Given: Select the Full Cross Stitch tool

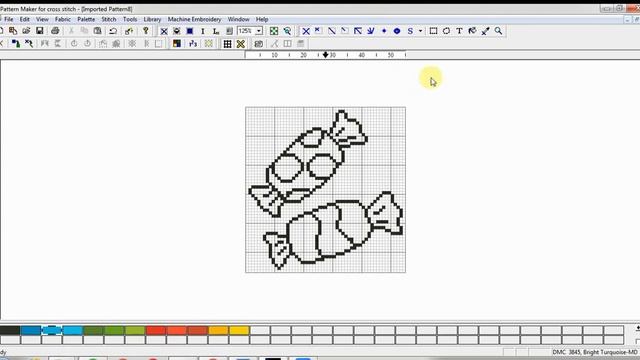Looking at the screenshot, I should (306, 31).
